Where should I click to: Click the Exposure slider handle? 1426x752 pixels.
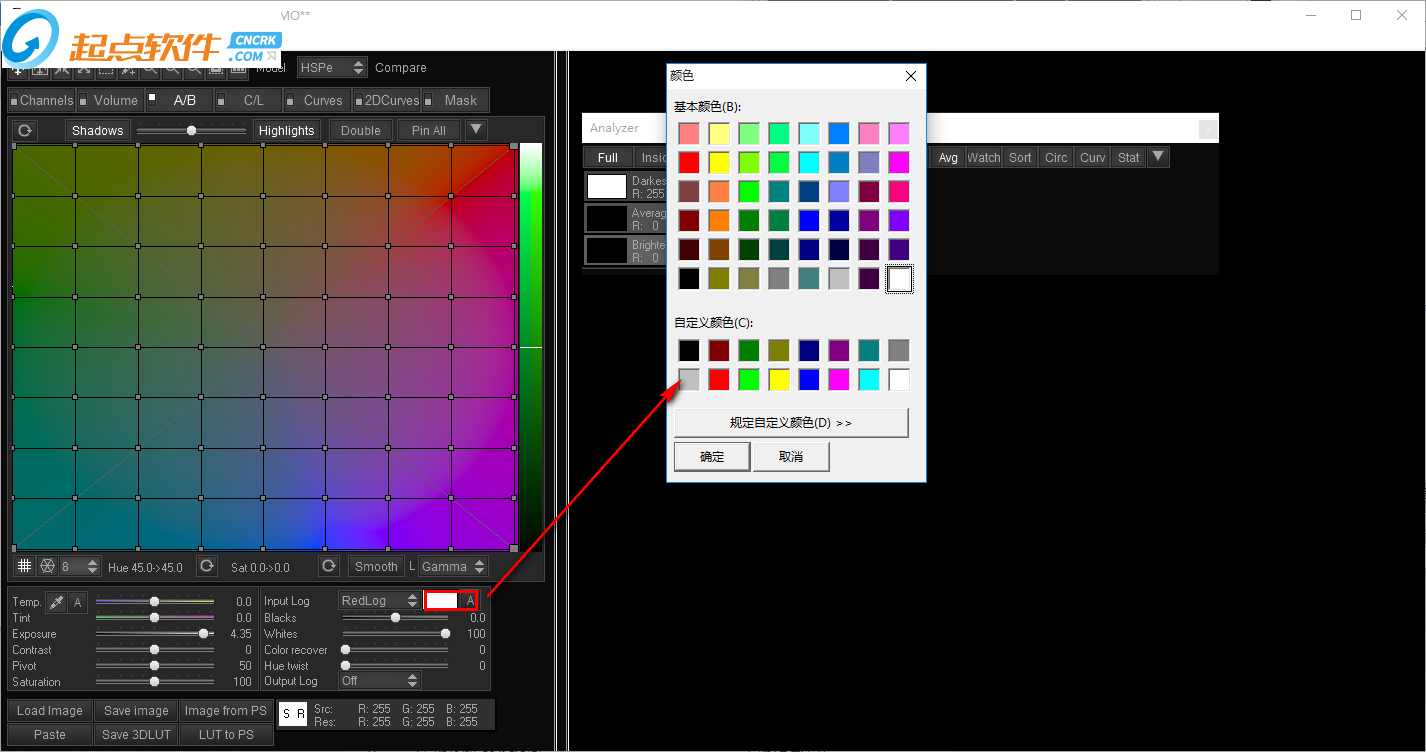[204, 634]
